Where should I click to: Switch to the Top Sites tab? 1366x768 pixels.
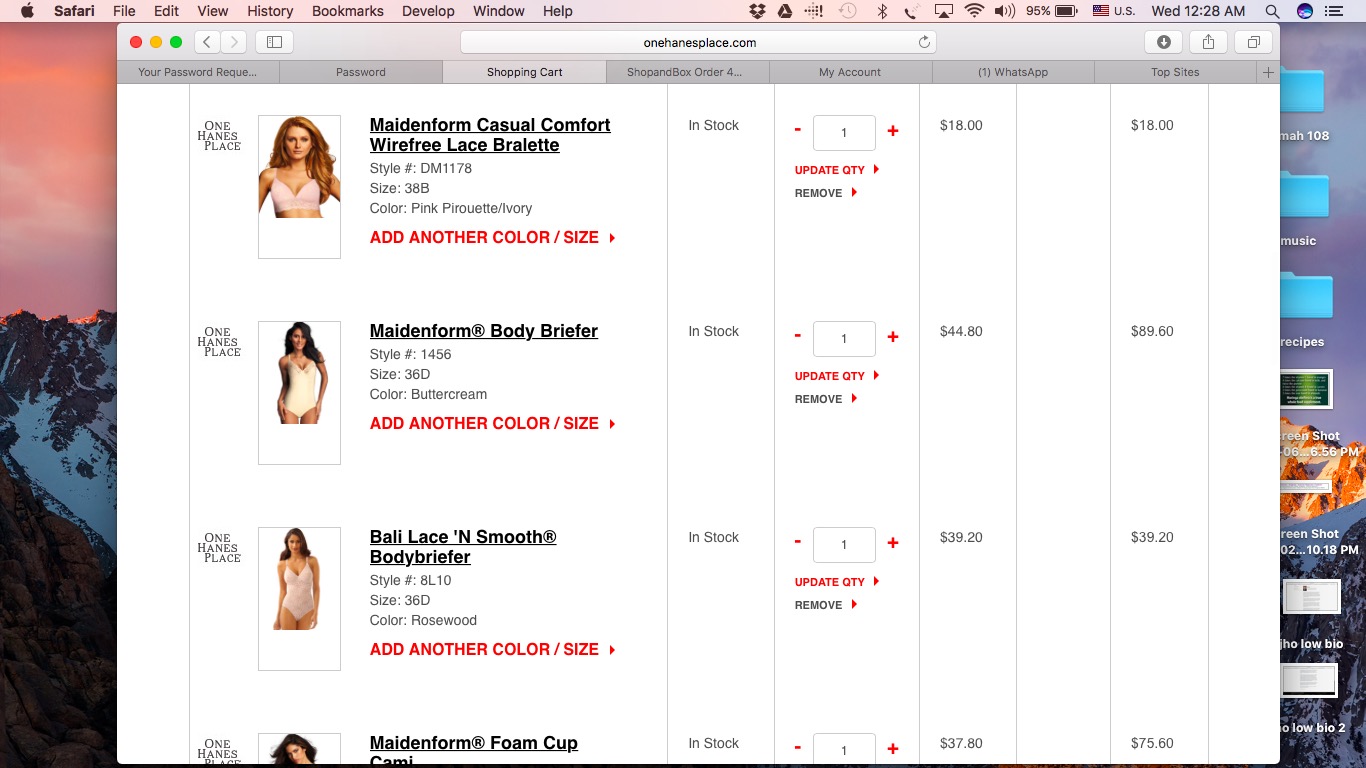tap(1175, 72)
